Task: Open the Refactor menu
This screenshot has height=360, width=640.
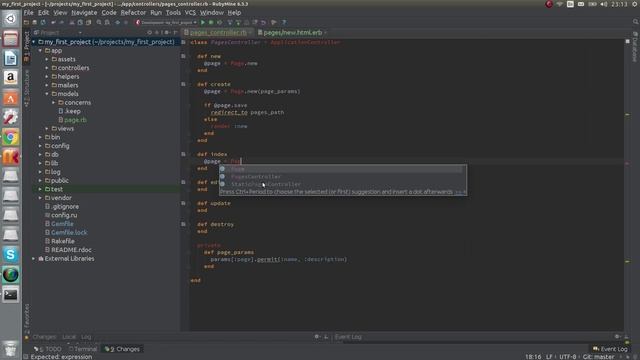Action: [133, 13]
